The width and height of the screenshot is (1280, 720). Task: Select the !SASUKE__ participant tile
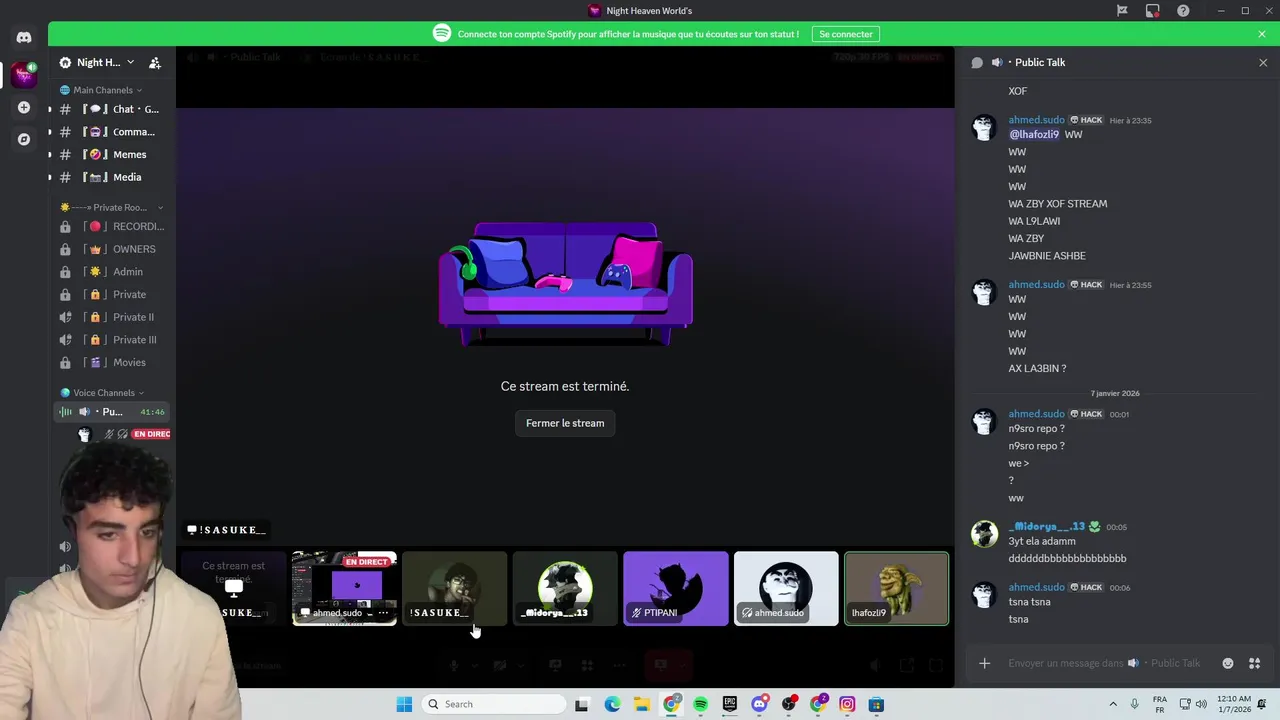455,589
